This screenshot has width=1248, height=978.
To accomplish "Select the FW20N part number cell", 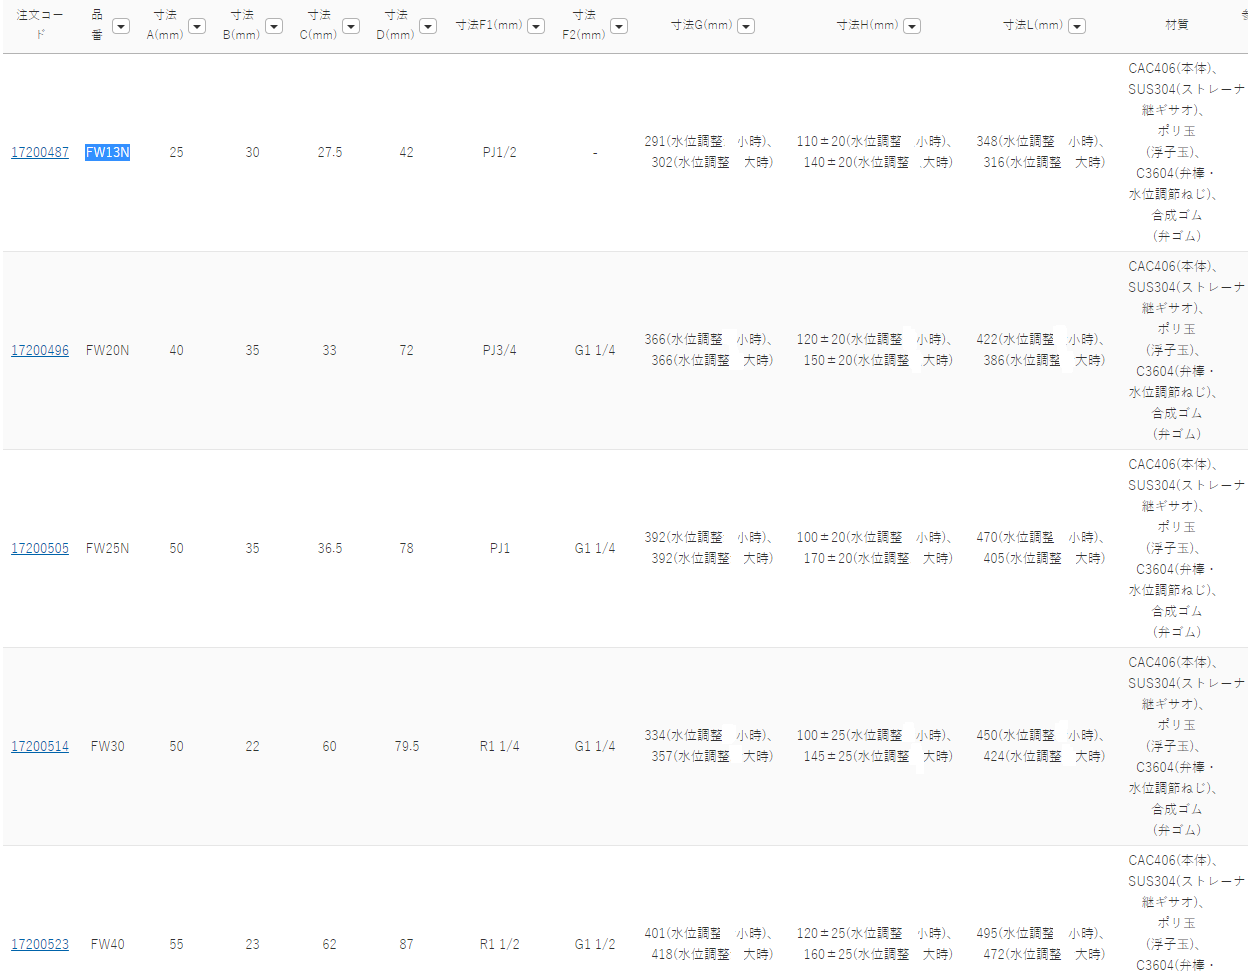I will click(107, 351).
